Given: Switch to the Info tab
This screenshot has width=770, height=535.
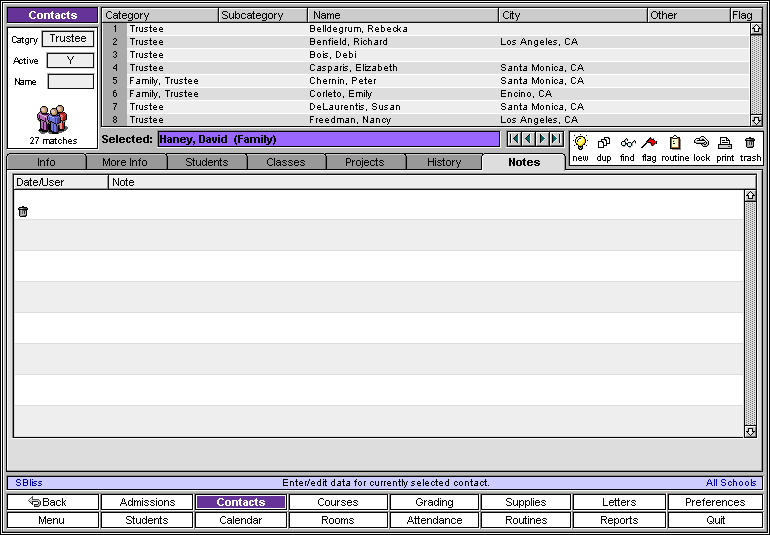Looking at the screenshot, I should click(46, 162).
